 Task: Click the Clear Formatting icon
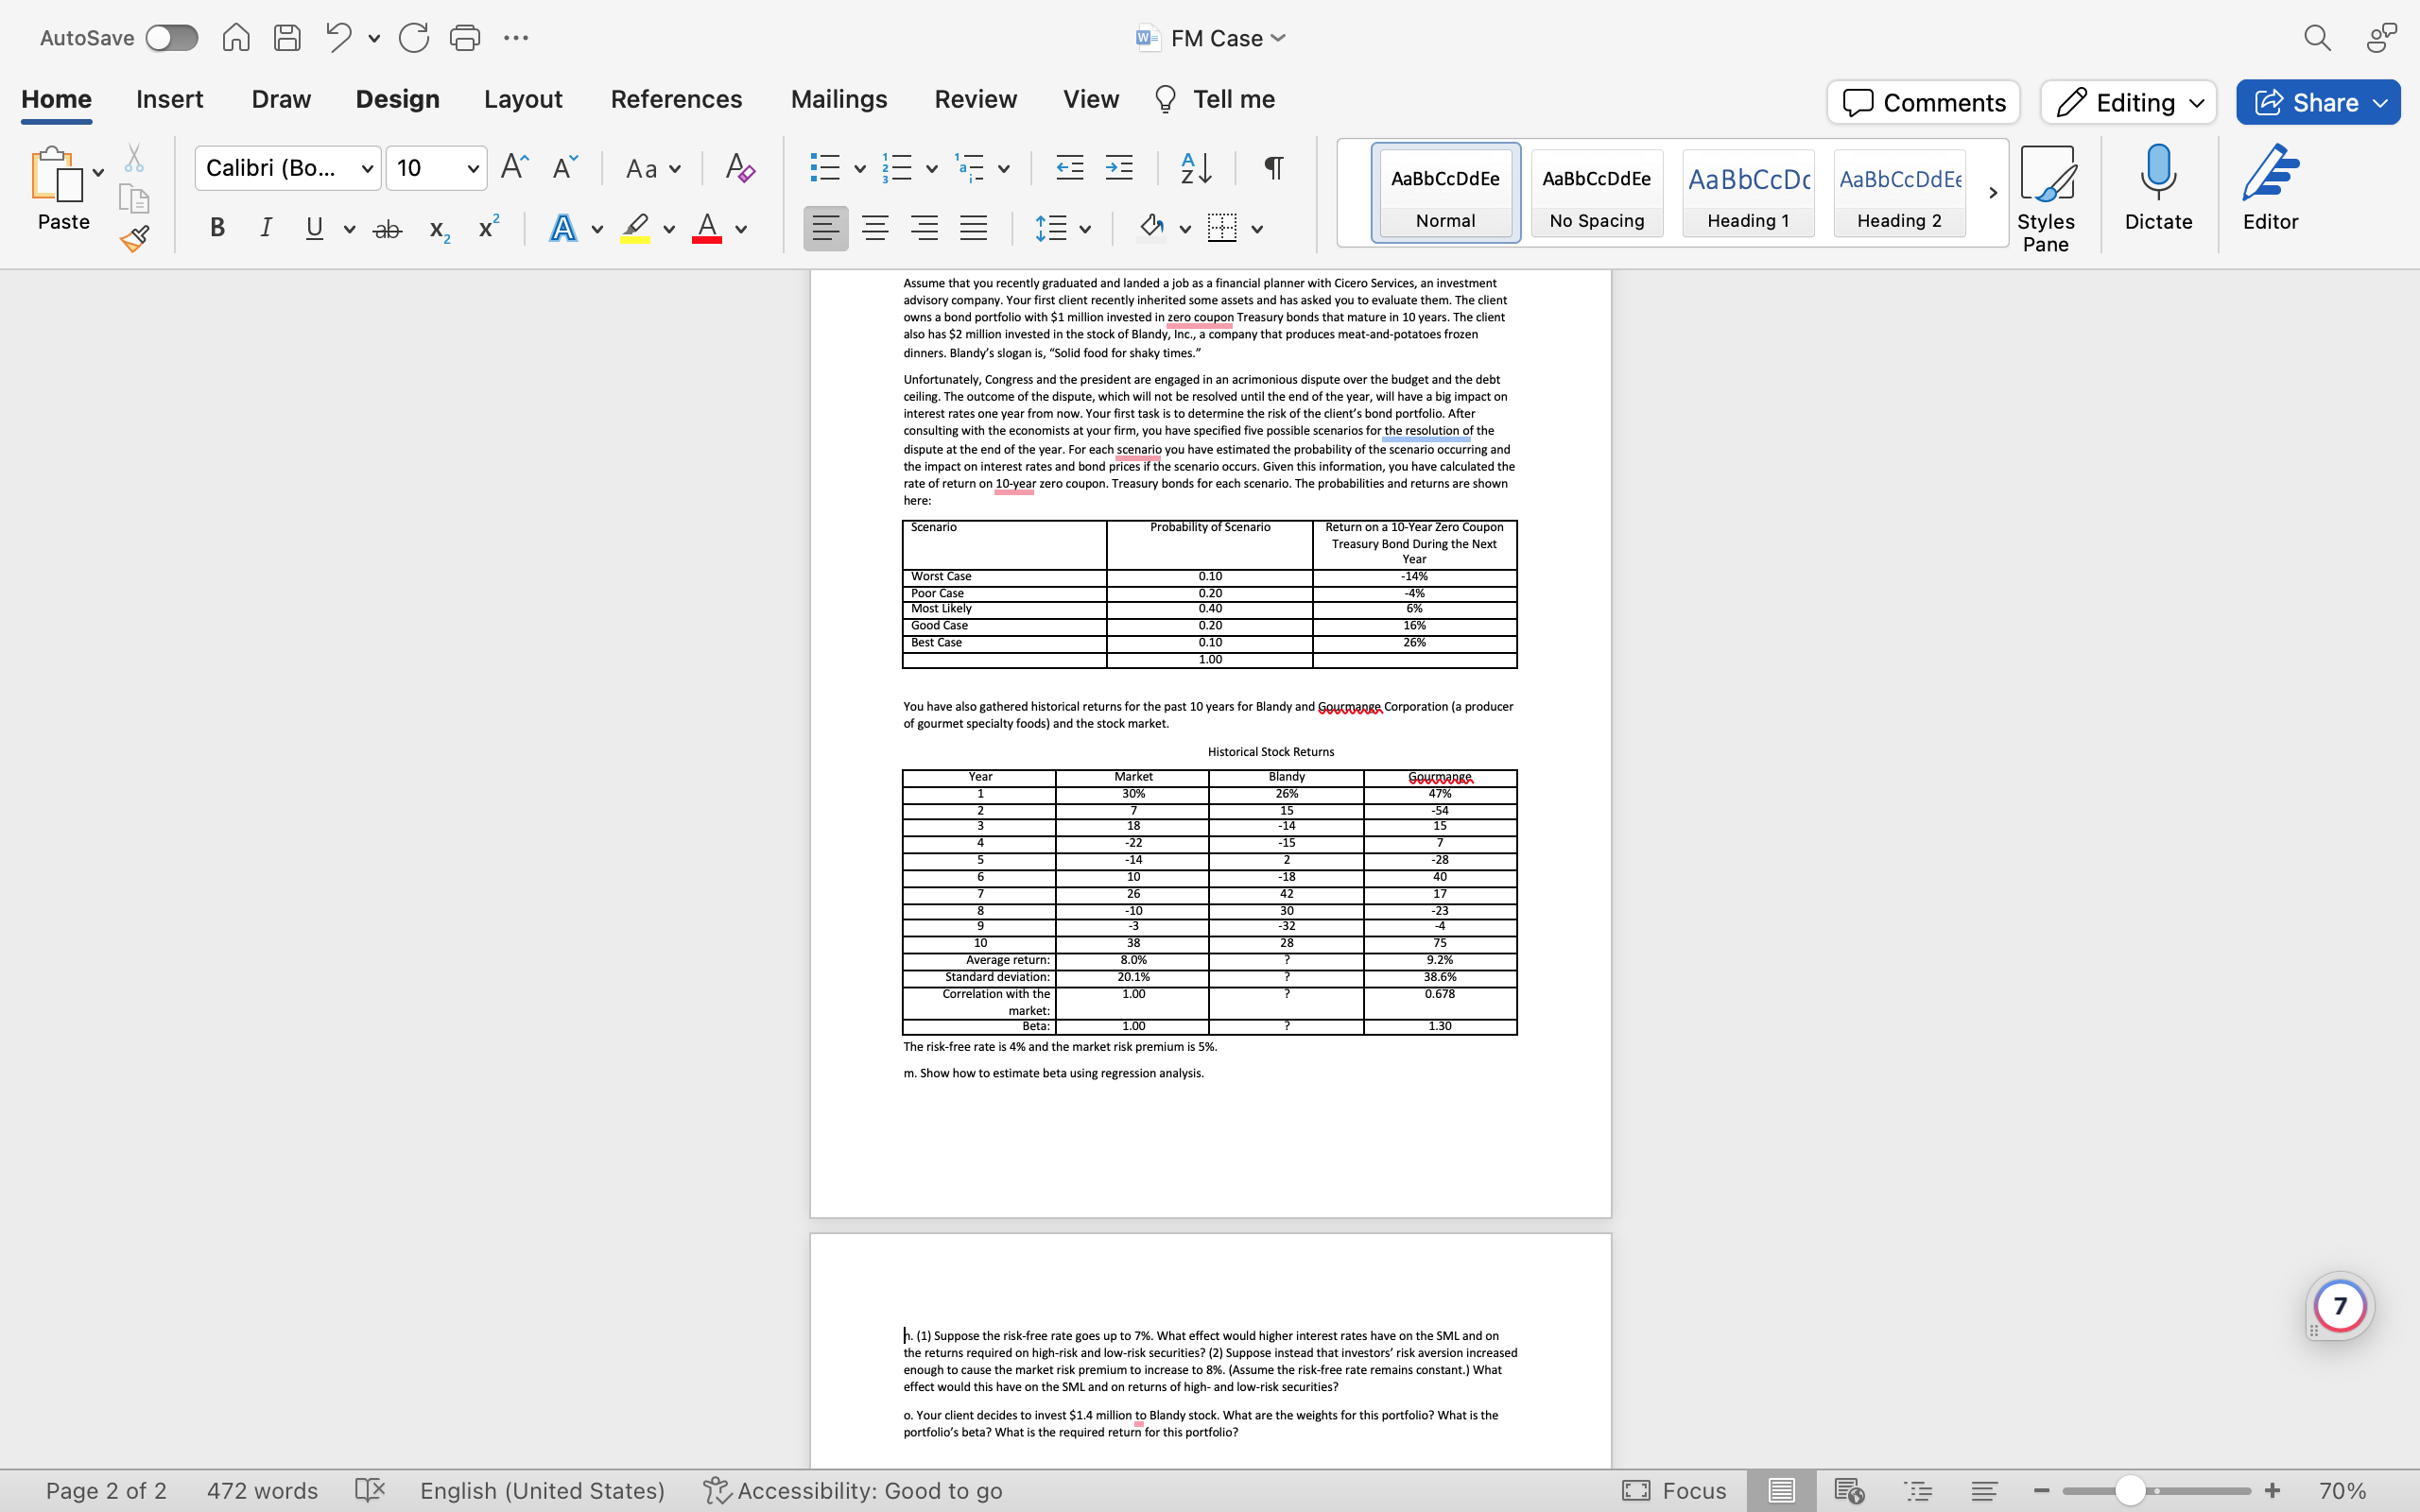click(739, 167)
